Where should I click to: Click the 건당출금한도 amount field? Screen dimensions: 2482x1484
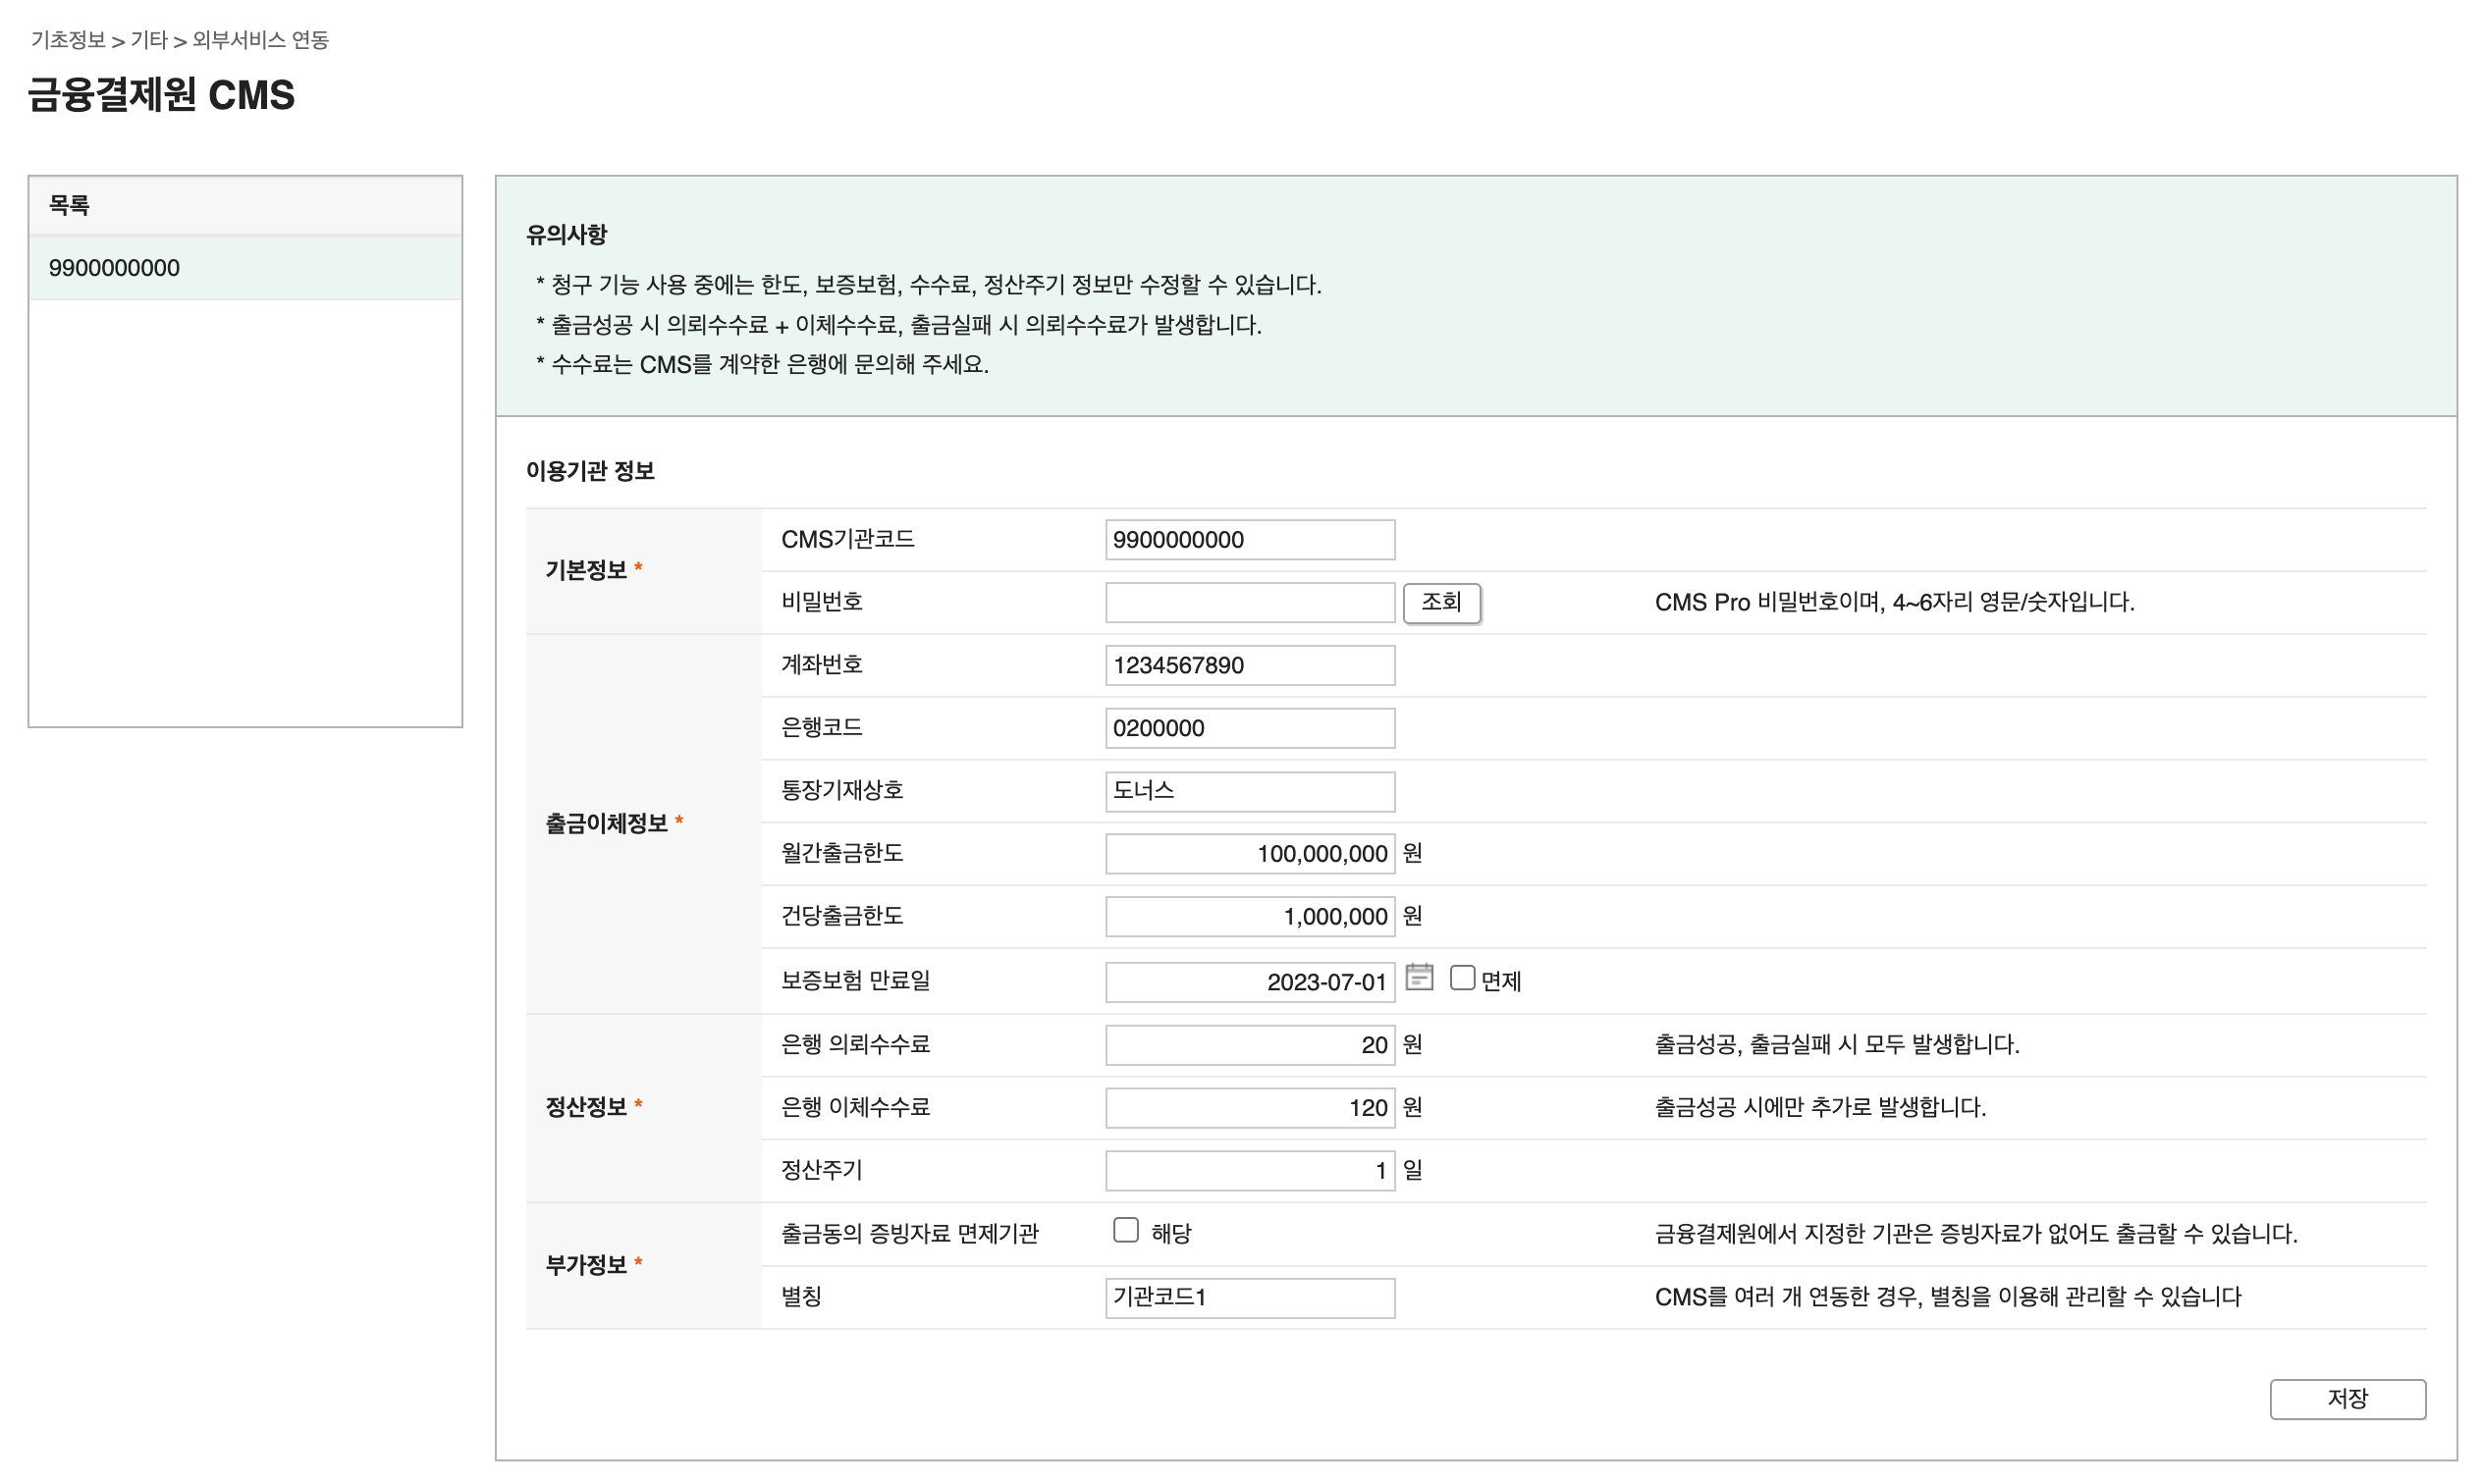(1249, 916)
